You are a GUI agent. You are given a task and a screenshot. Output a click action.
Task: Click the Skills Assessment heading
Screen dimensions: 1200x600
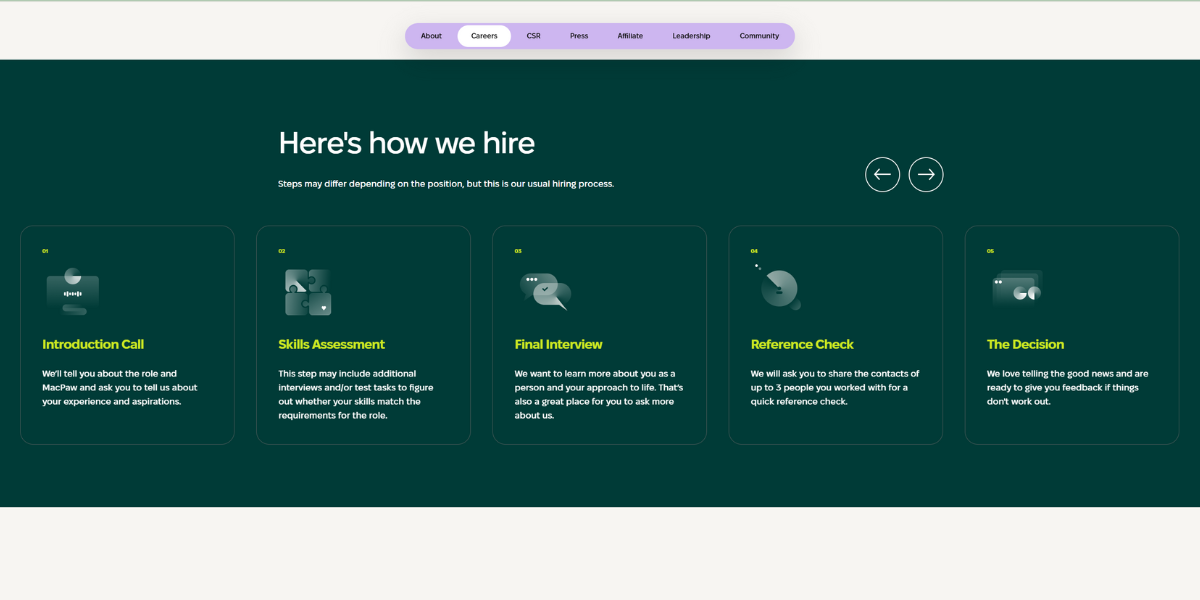332,344
